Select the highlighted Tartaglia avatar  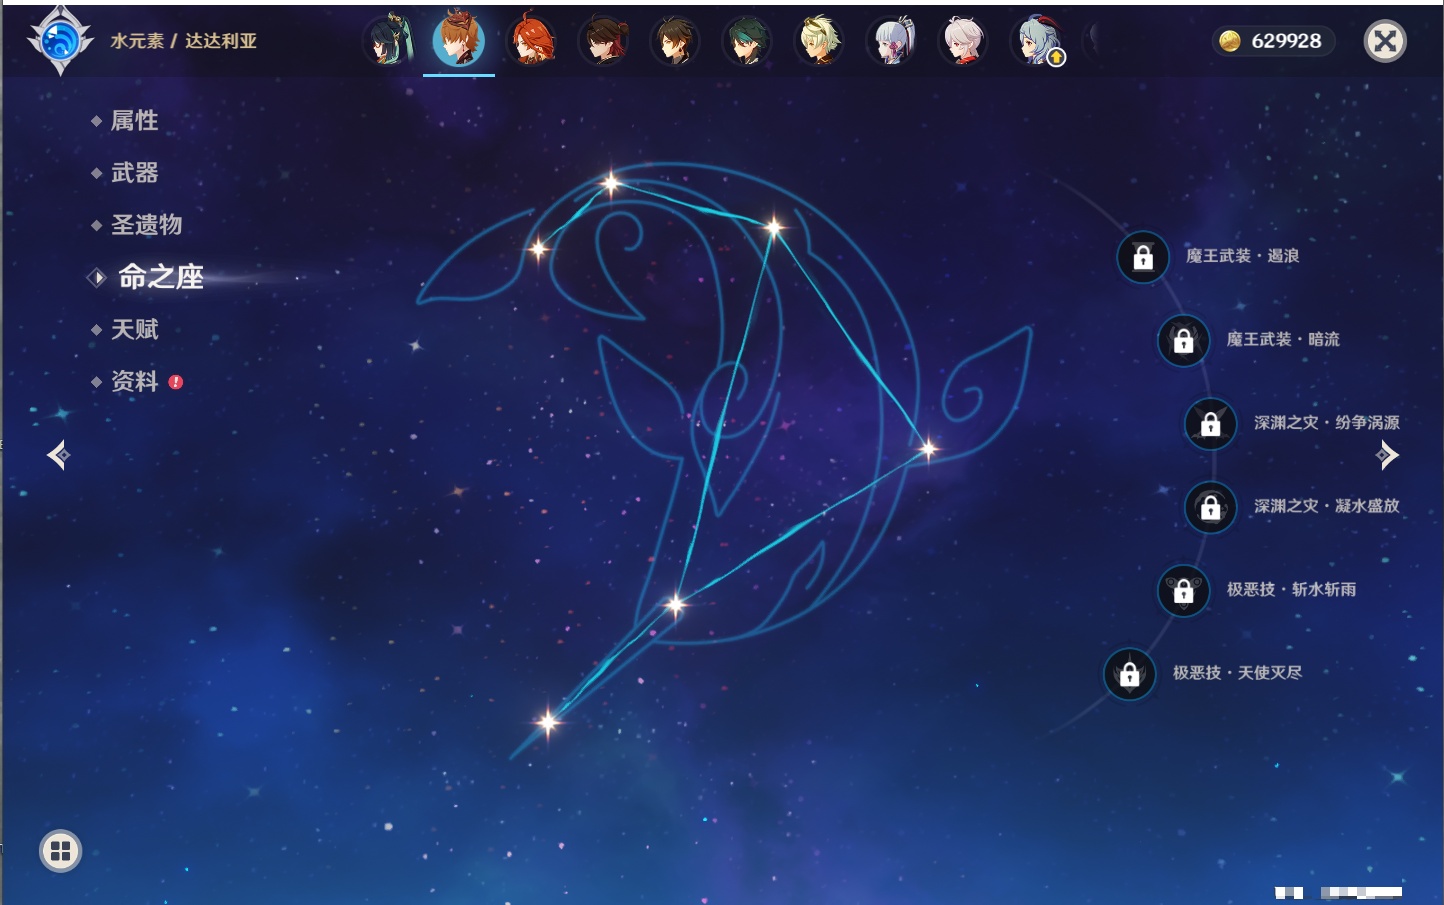coord(459,40)
